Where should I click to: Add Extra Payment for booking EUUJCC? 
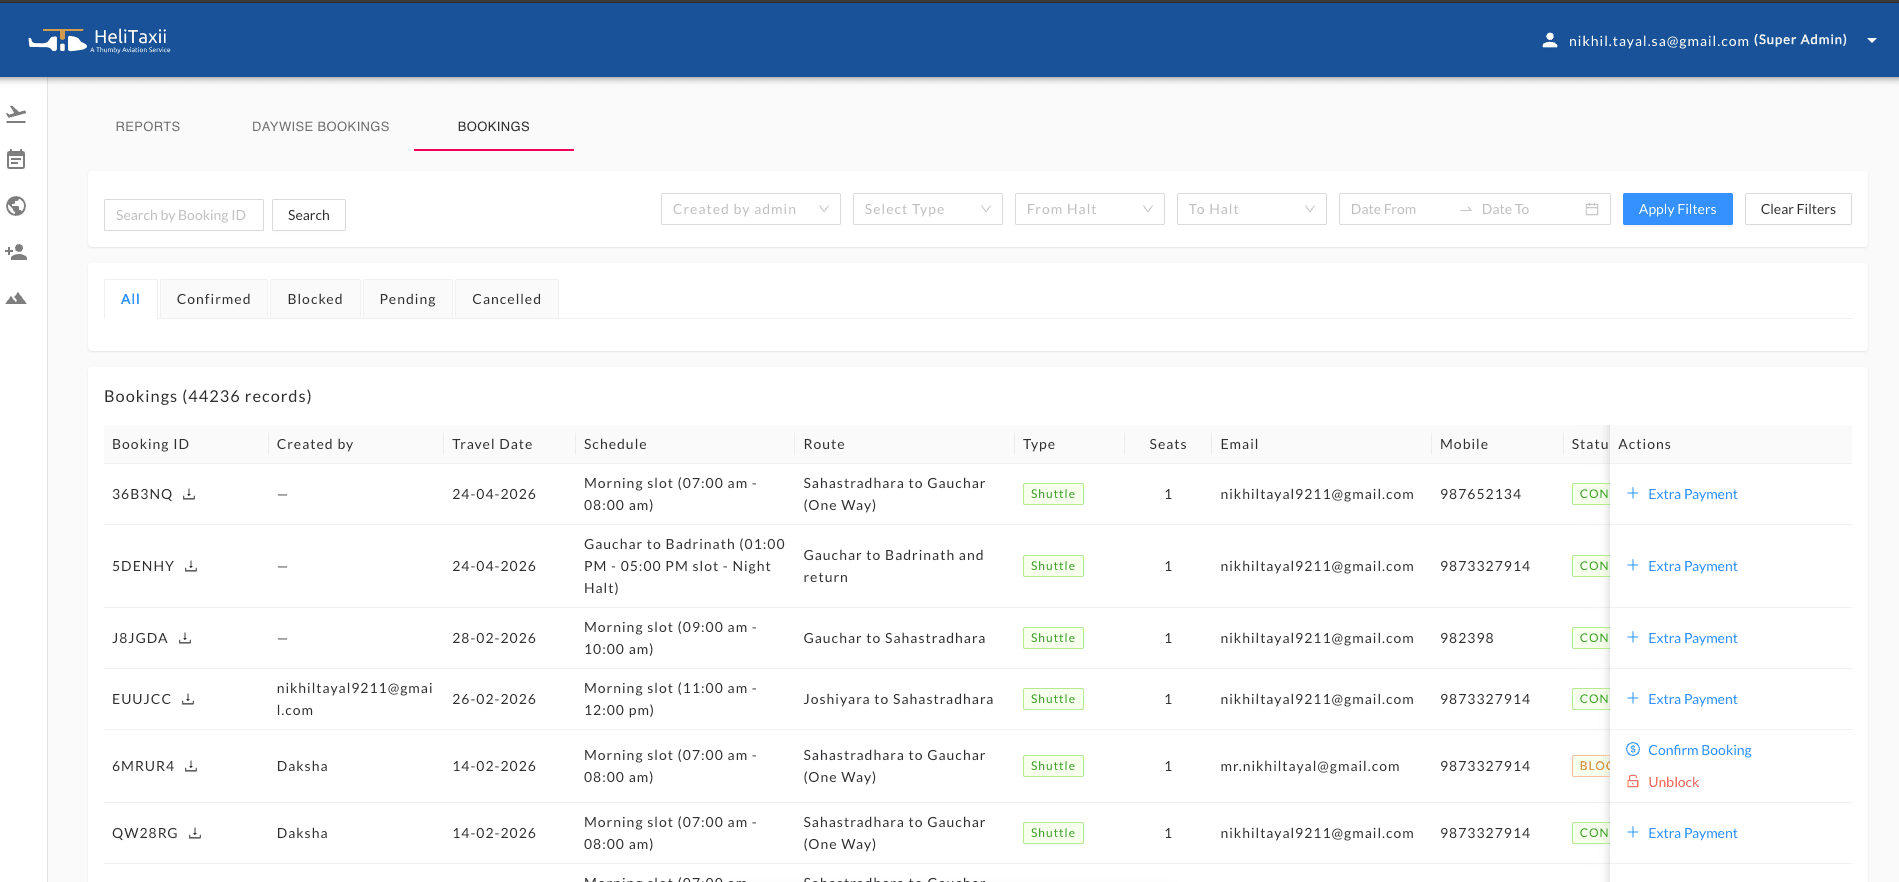click(1683, 699)
